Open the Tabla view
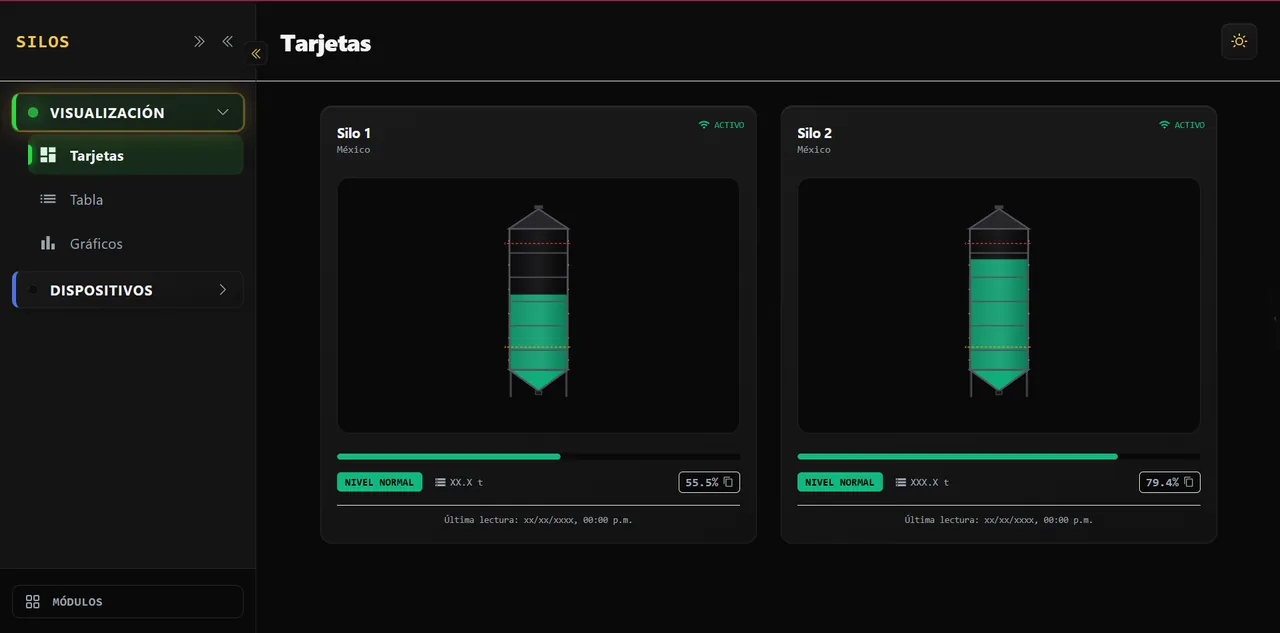The image size is (1280, 633). click(x=136, y=199)
